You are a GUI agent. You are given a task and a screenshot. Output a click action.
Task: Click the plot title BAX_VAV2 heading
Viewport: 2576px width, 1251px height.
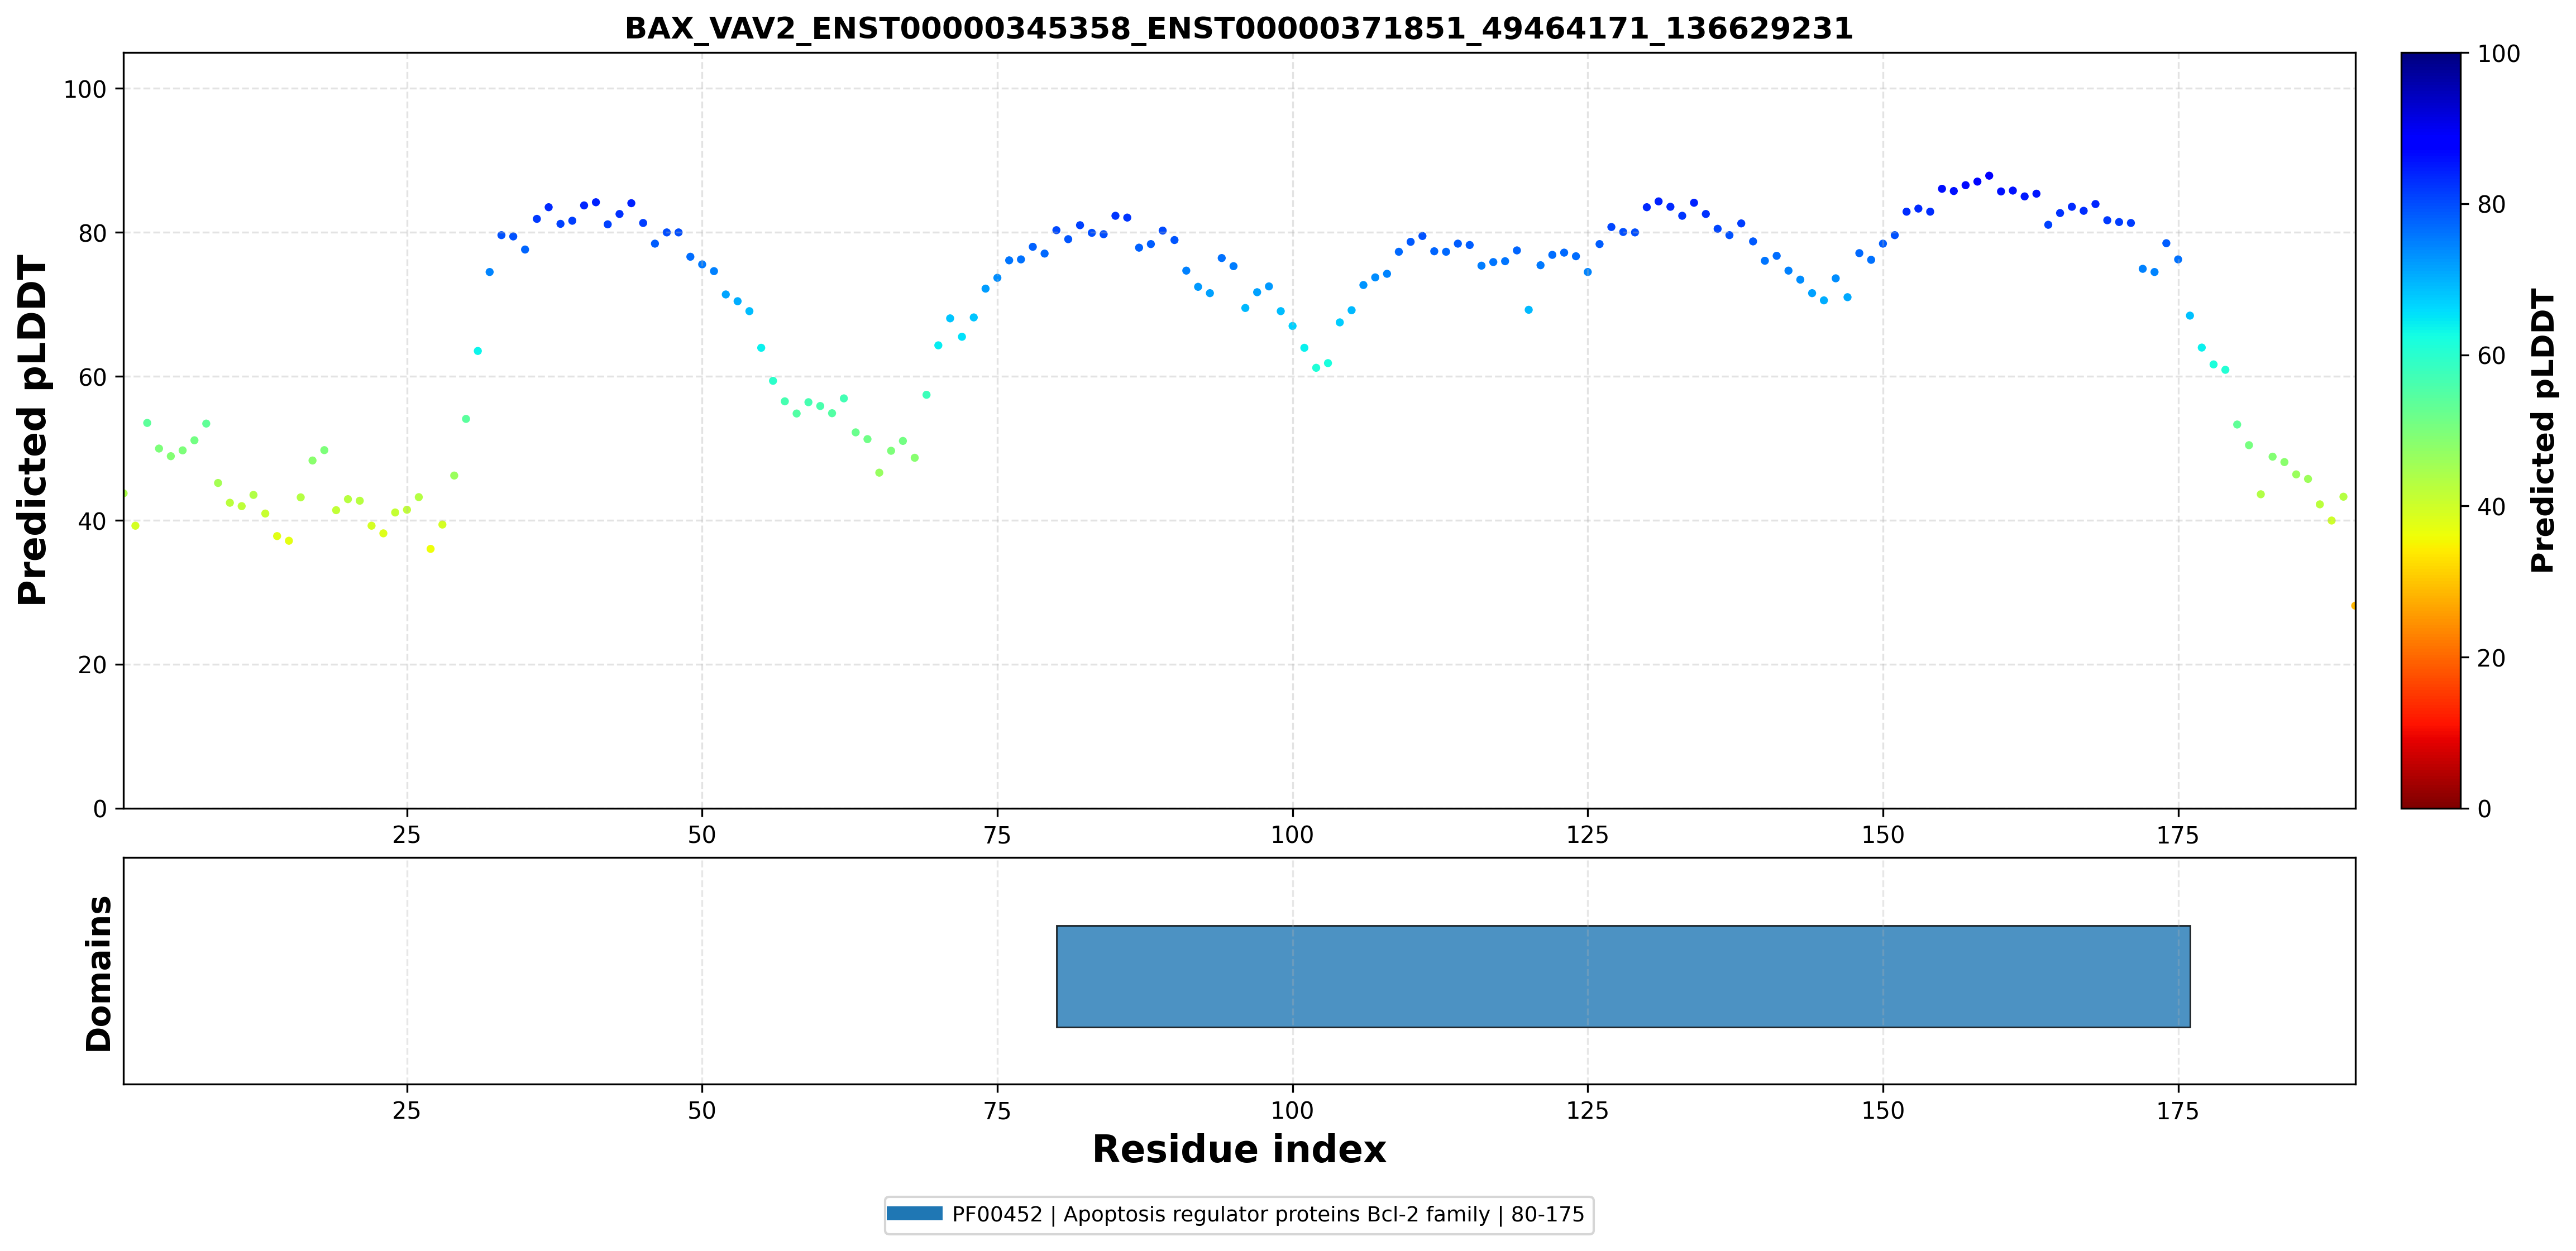(1239, 28)
